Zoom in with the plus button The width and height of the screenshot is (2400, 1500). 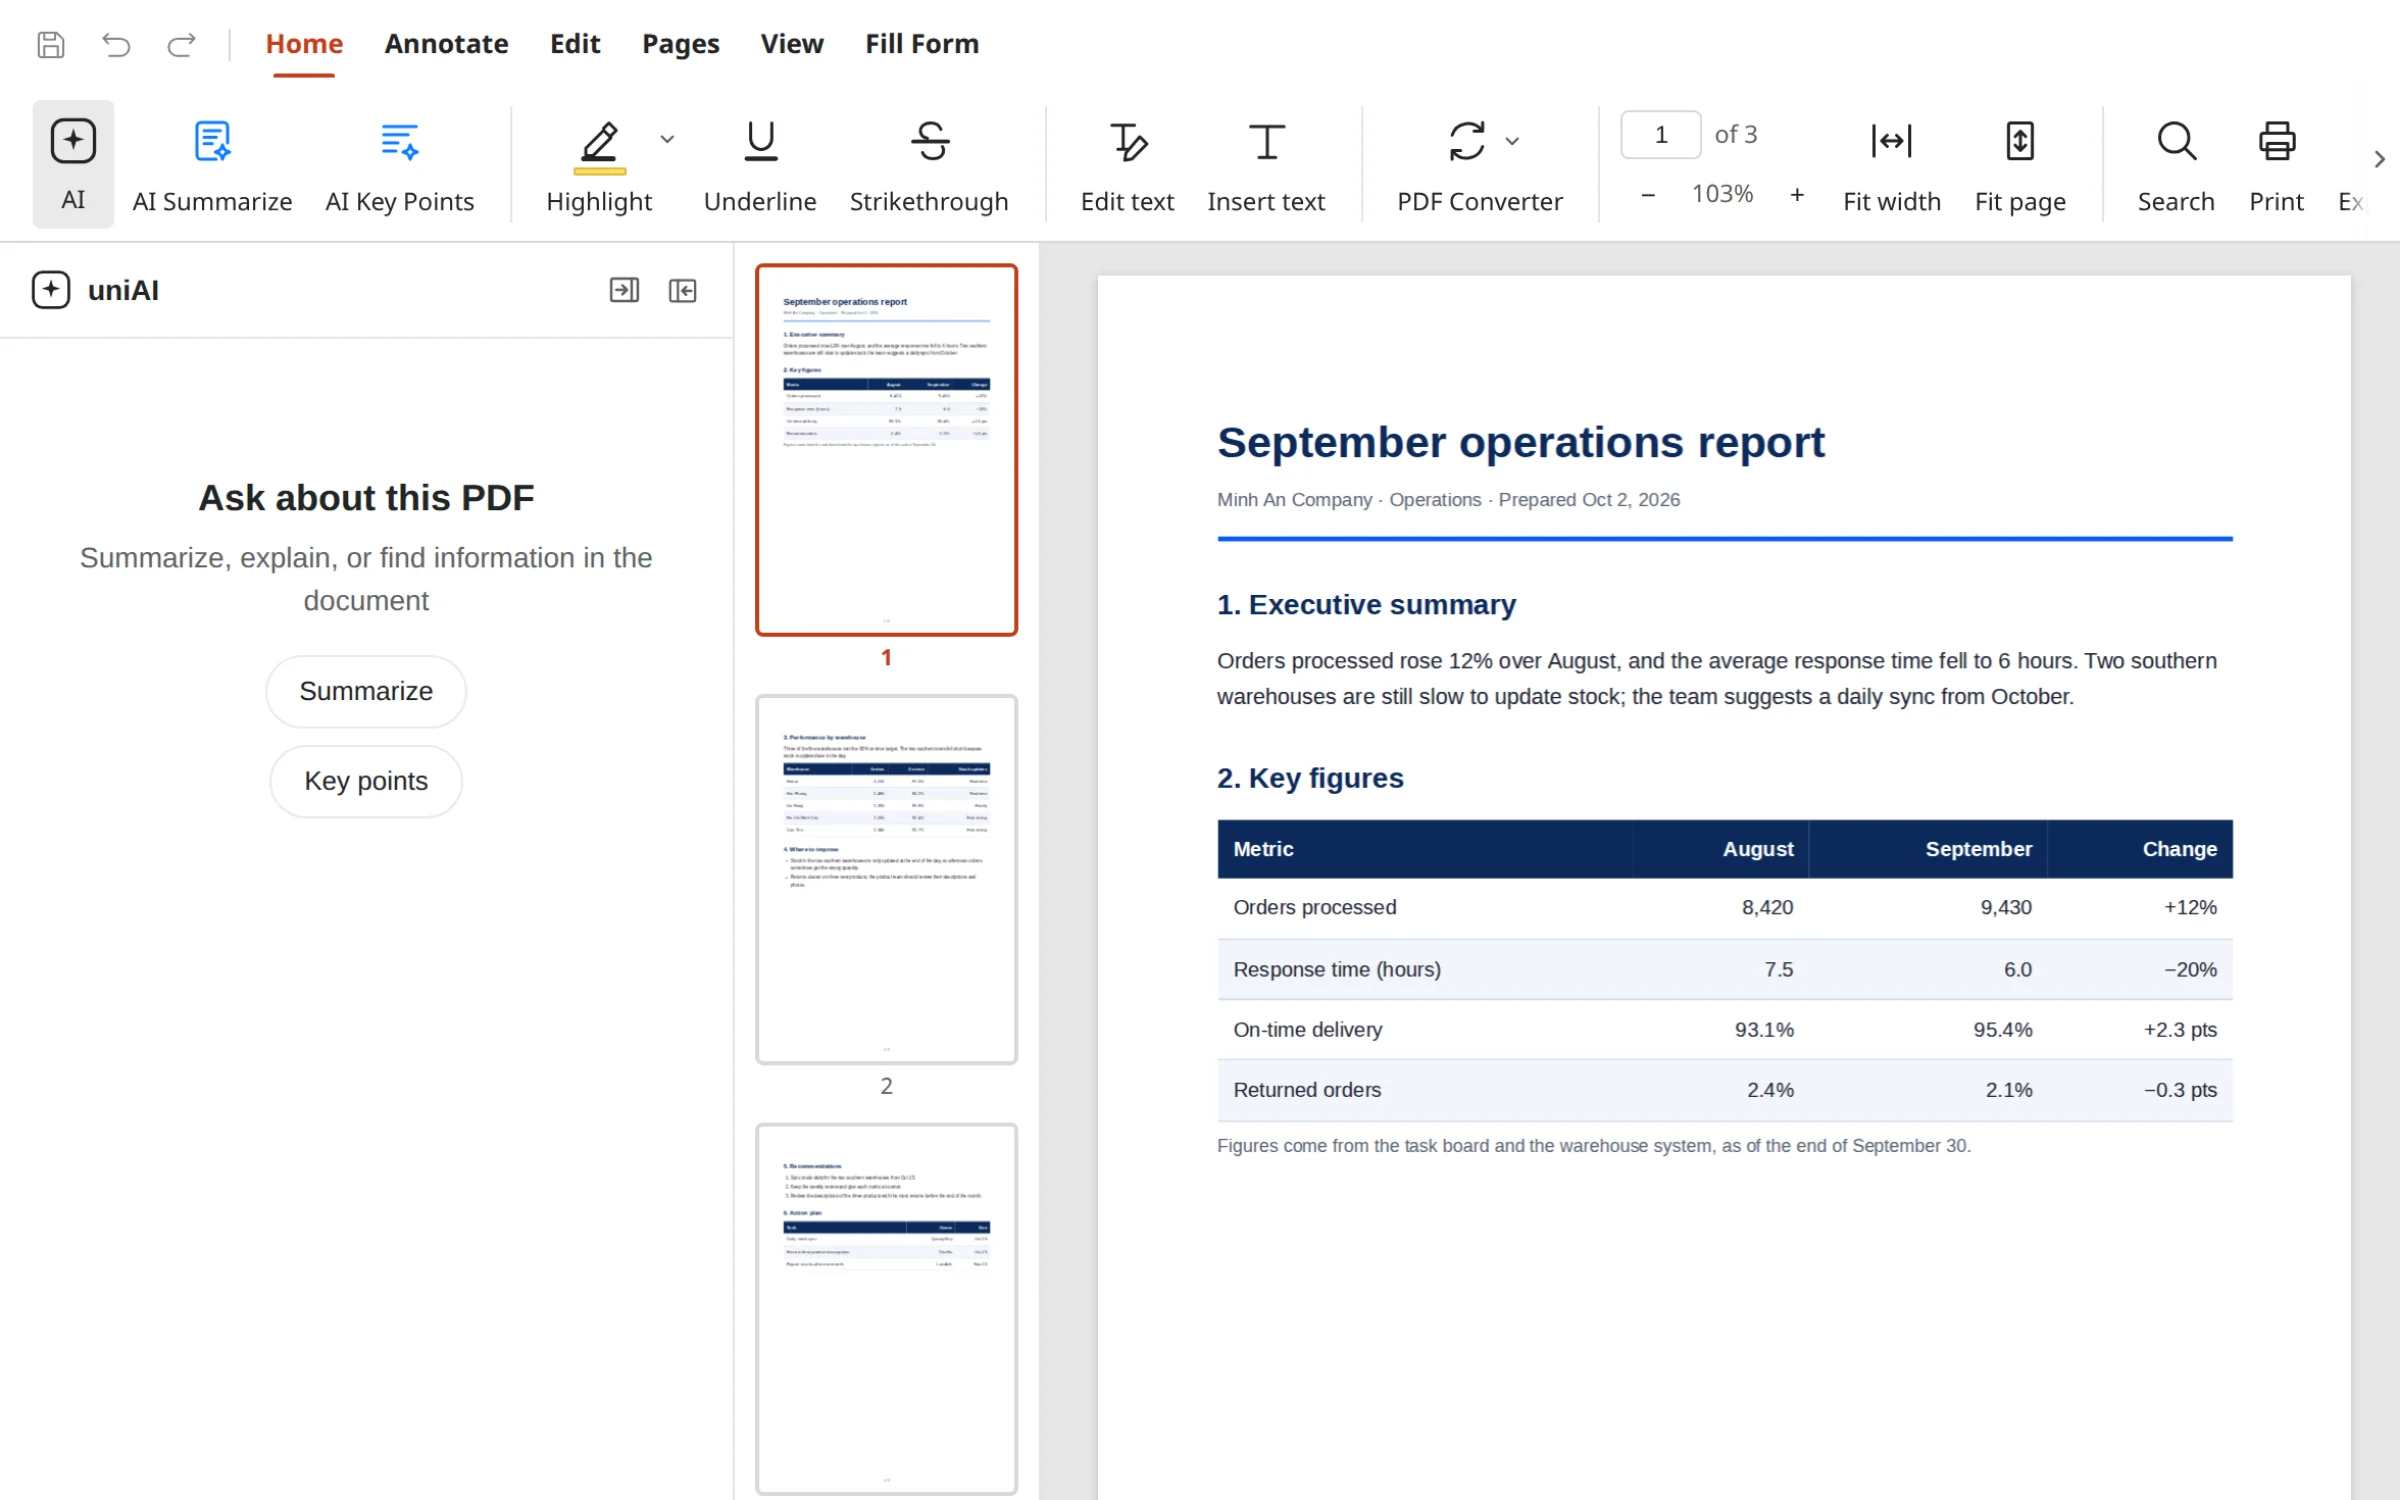(1797, 194)
